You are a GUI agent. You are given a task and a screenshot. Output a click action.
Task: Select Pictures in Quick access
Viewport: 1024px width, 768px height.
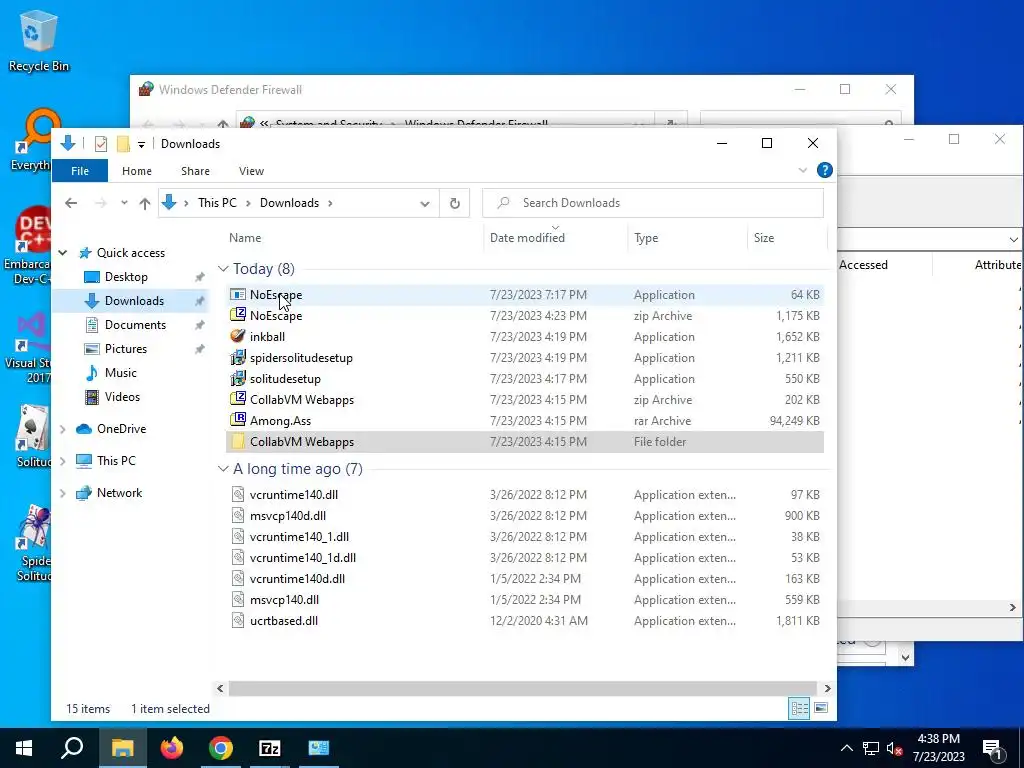(125, 349)
